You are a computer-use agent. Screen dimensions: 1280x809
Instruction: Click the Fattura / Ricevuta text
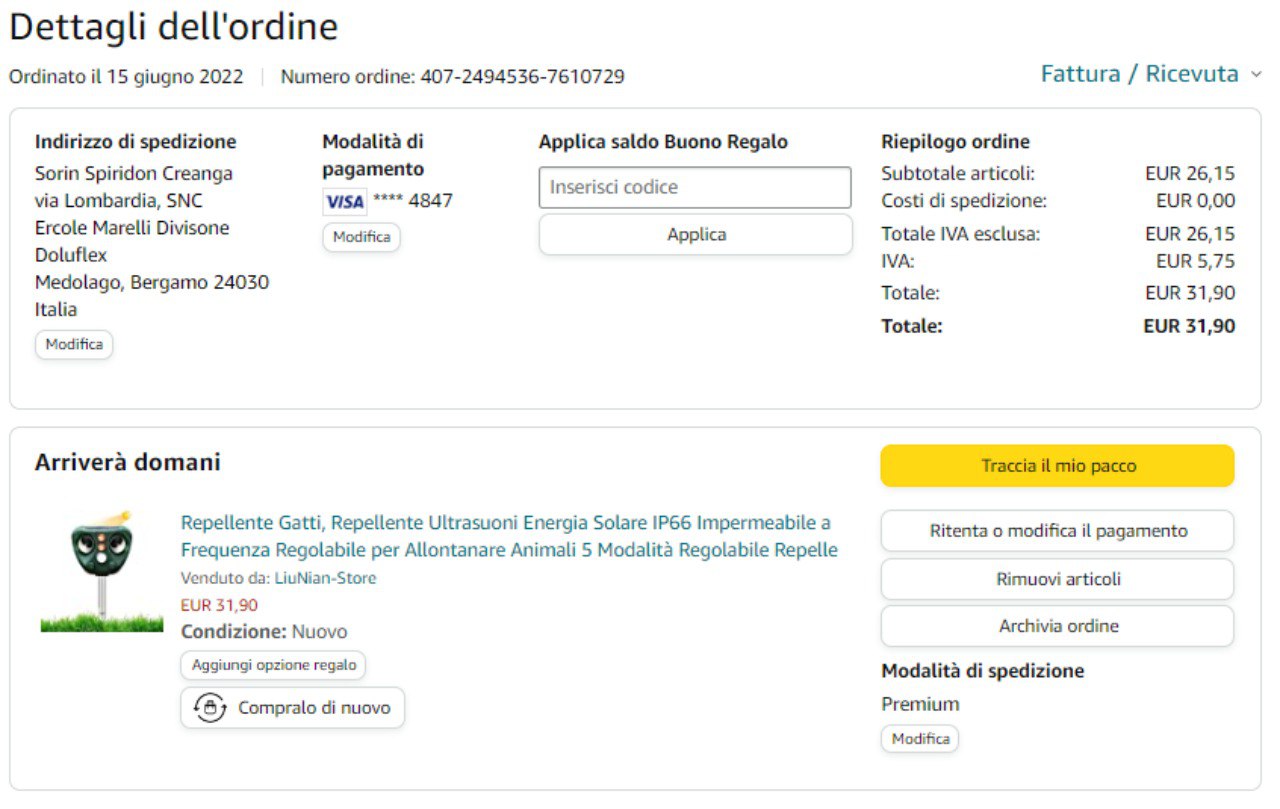point(1139,74)
